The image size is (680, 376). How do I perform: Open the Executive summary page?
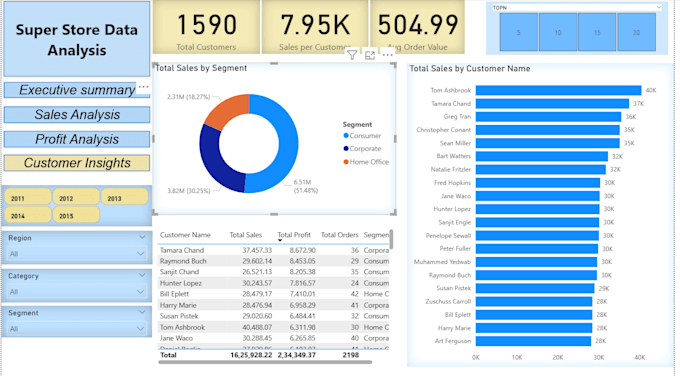tap(77, 90)
